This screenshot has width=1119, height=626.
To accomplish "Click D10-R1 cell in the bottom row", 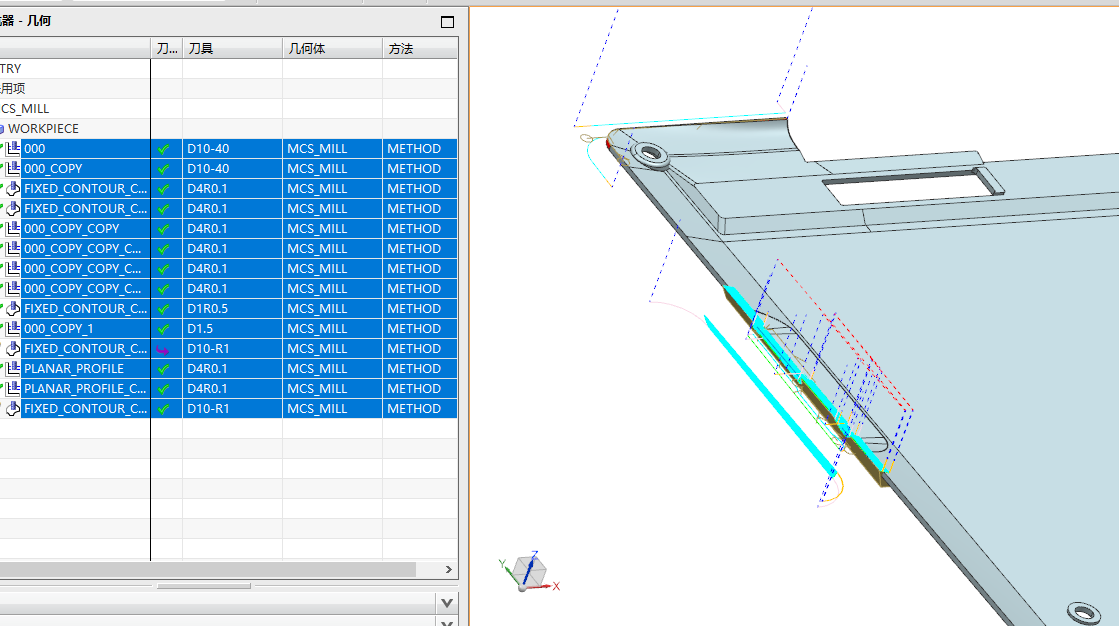I will click(x=233, y=408).
